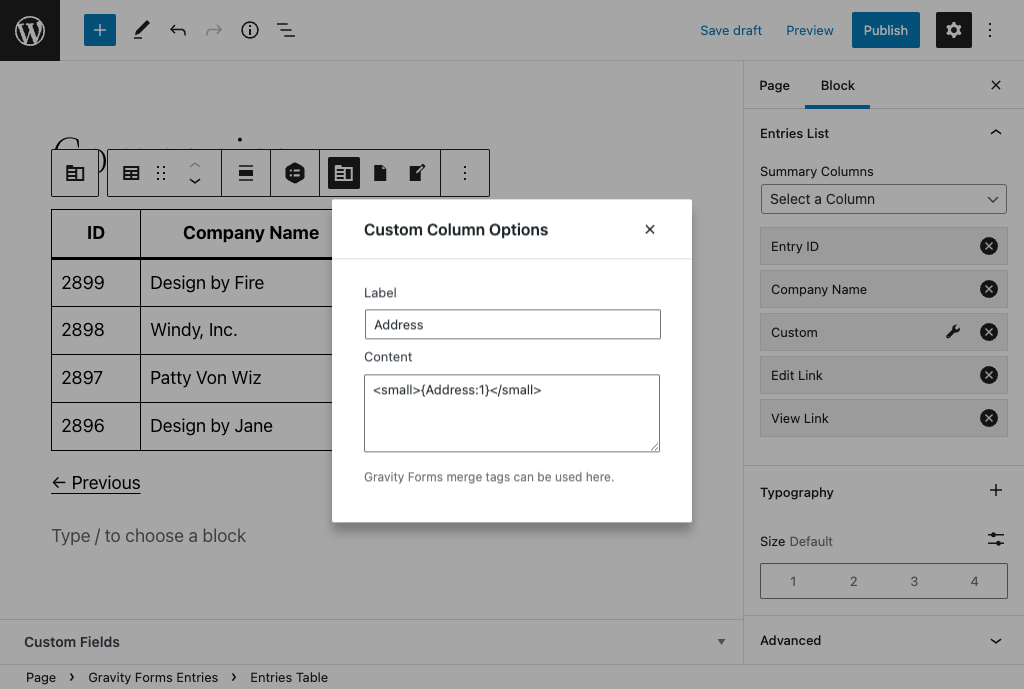Open the WordPress logo menu

[30, 30]
